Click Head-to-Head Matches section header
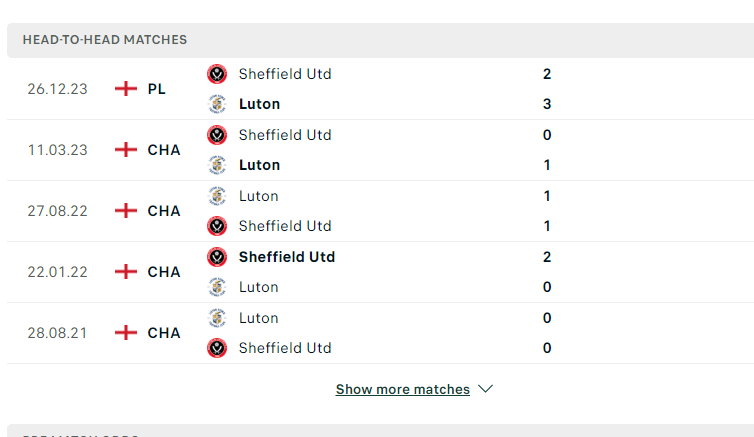The image size is (754, 437). click(x=105, y=40)
